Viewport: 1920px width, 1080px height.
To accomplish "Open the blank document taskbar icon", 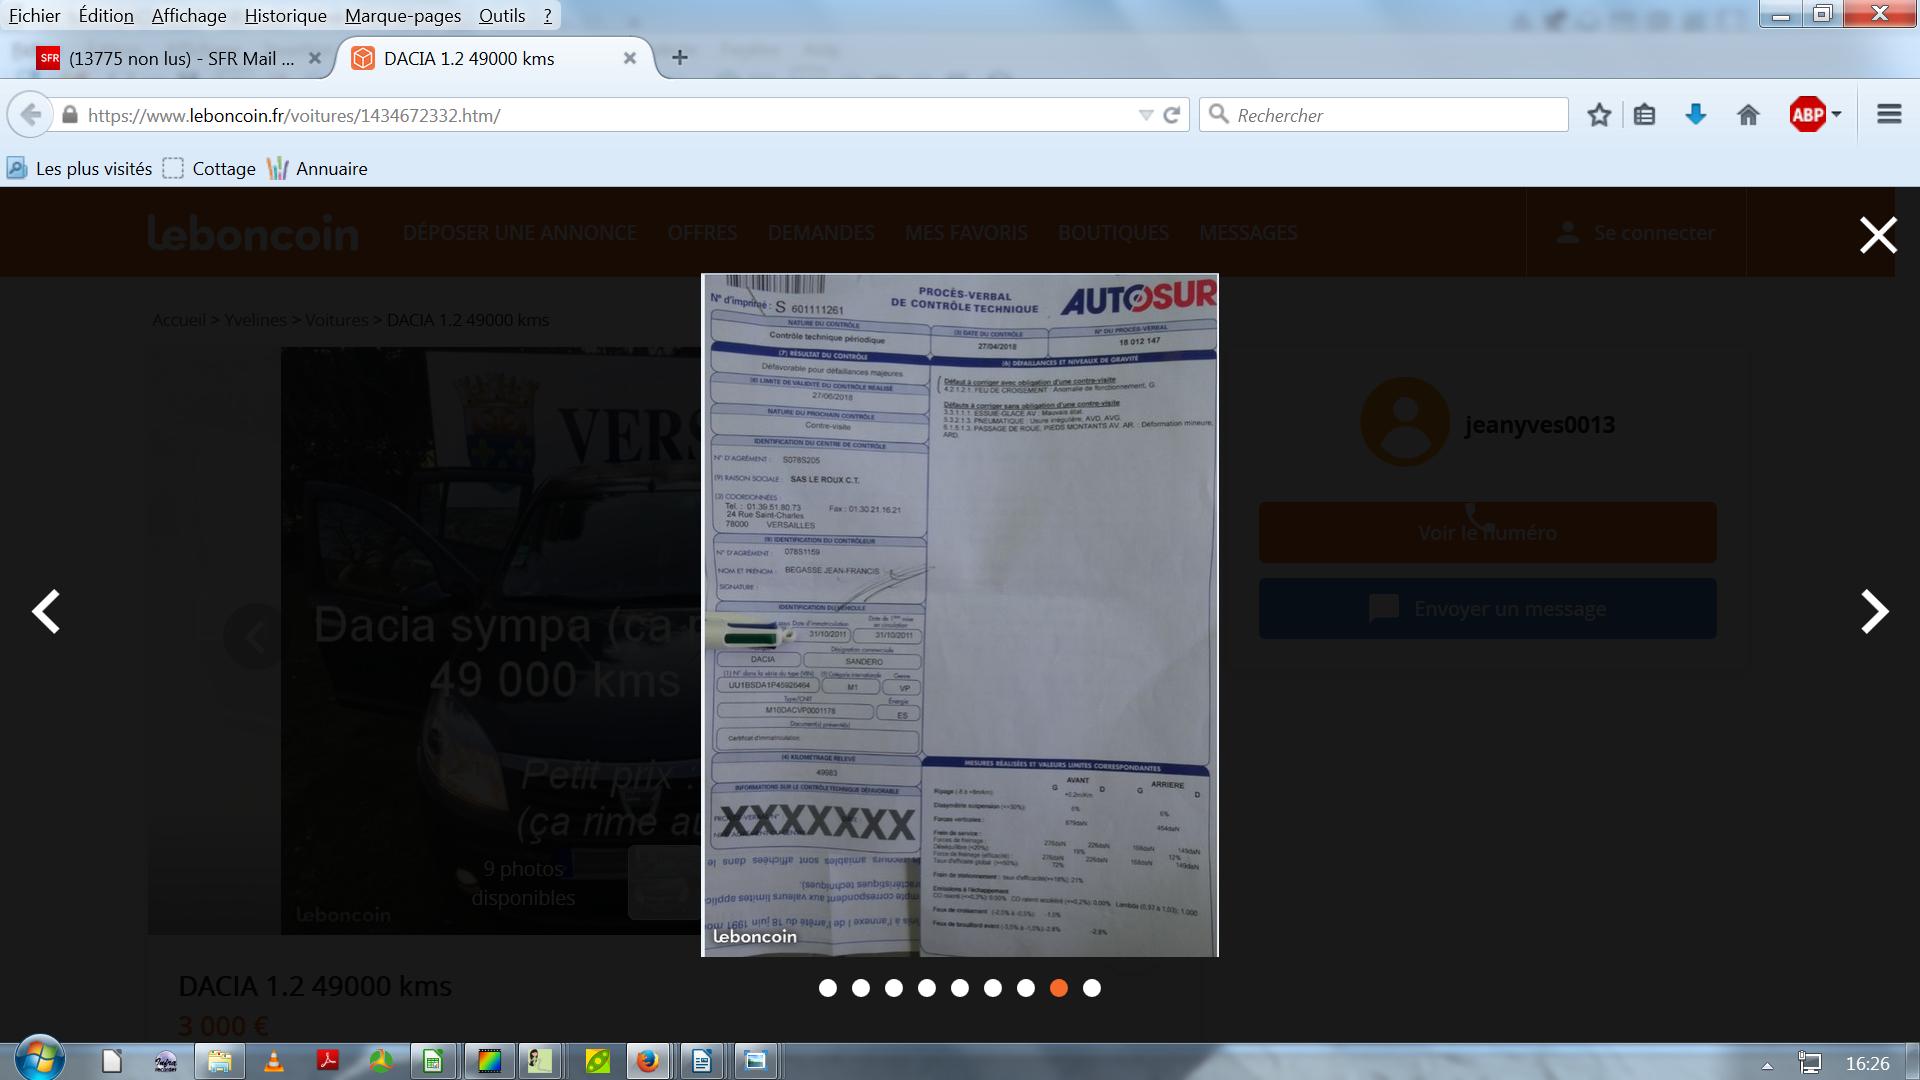I will click(x=111, y=1061).
